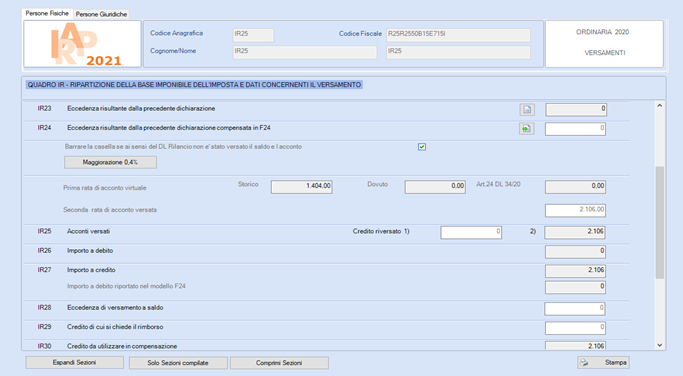Click the ORDINARIA 2020 label
Viewport: 683px width, 376px height.
click(x=602, y=32)
